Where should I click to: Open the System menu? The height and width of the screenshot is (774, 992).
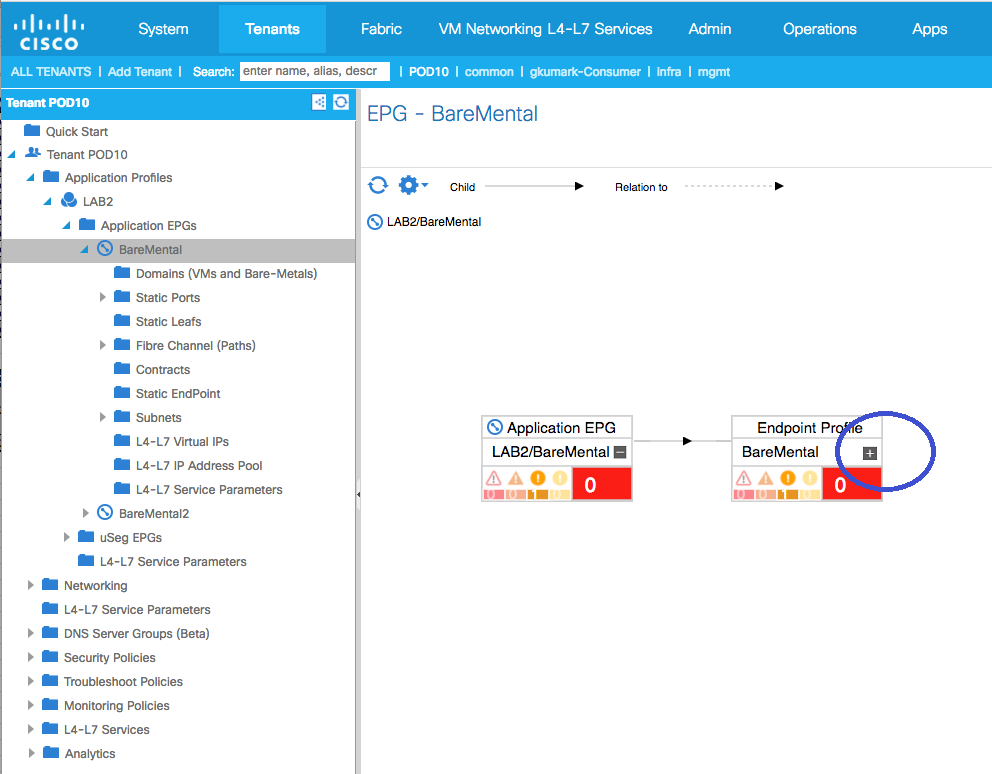(163, 29)
